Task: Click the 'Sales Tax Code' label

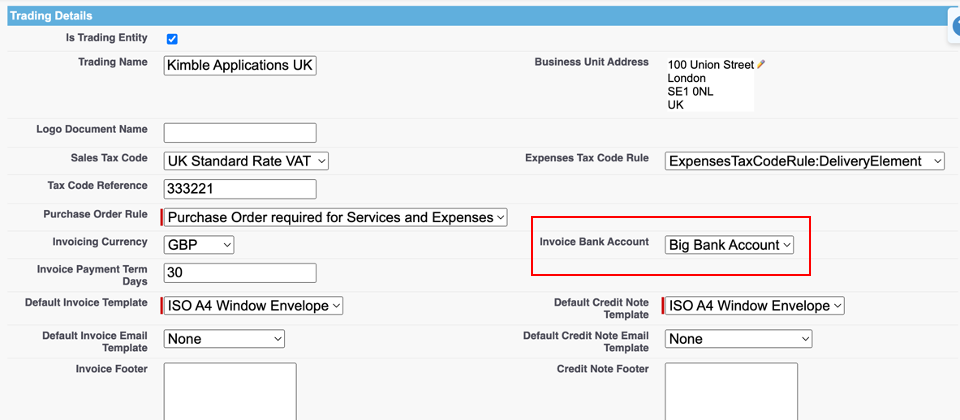Action: point(109,158)
